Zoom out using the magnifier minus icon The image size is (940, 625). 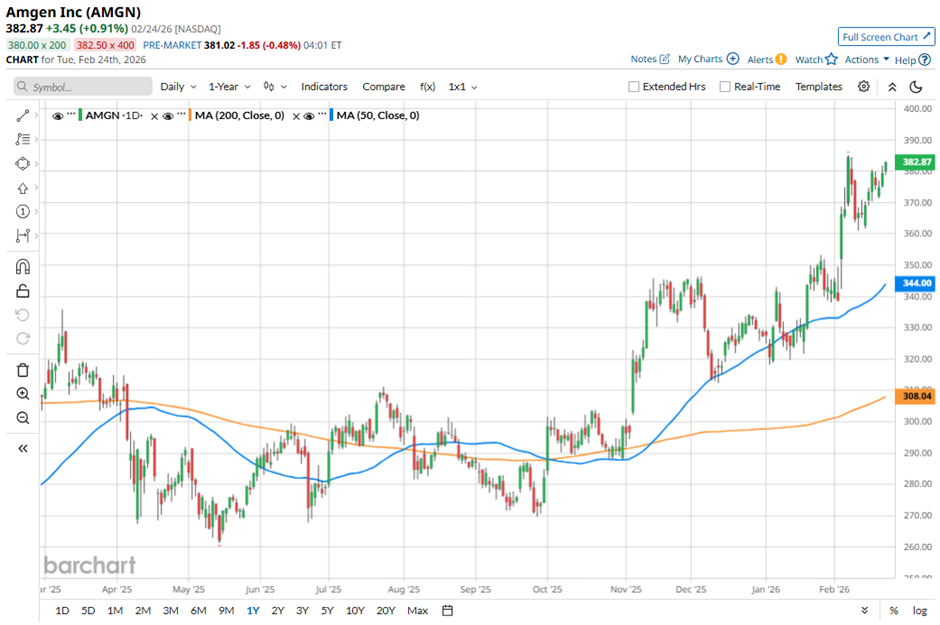click(23, 417)
